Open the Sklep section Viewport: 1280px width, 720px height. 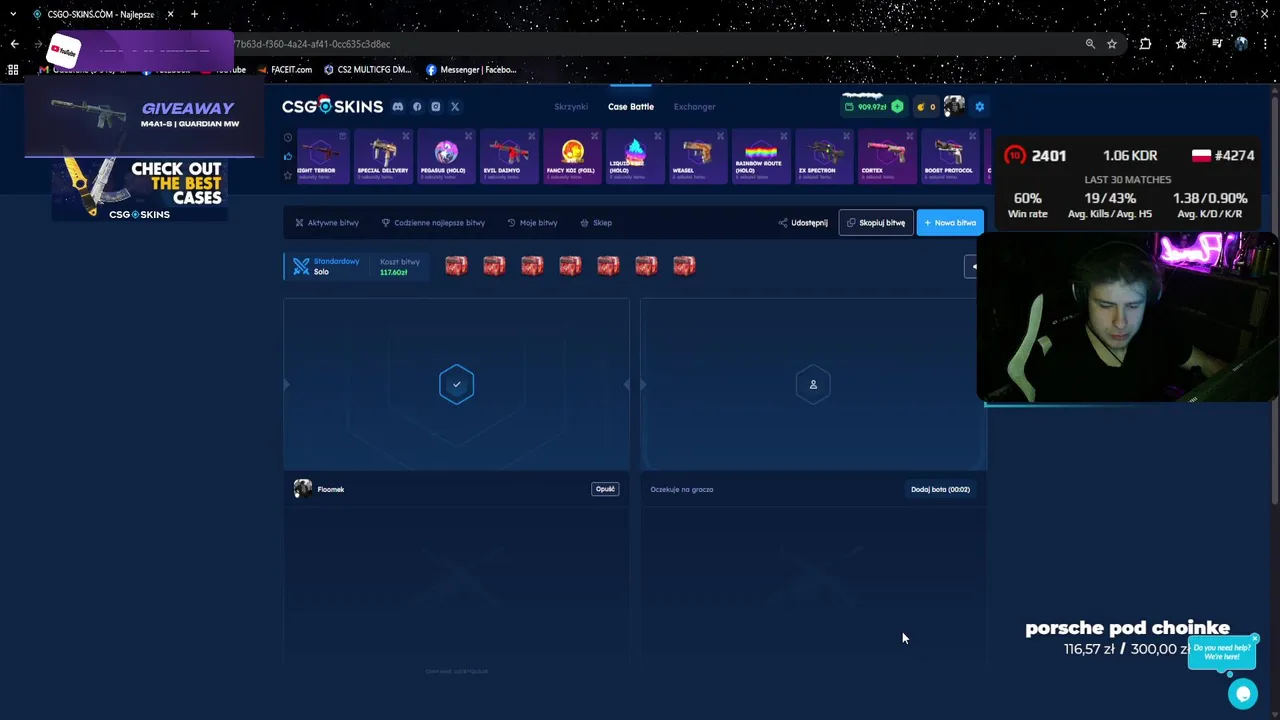click(596, 223)
